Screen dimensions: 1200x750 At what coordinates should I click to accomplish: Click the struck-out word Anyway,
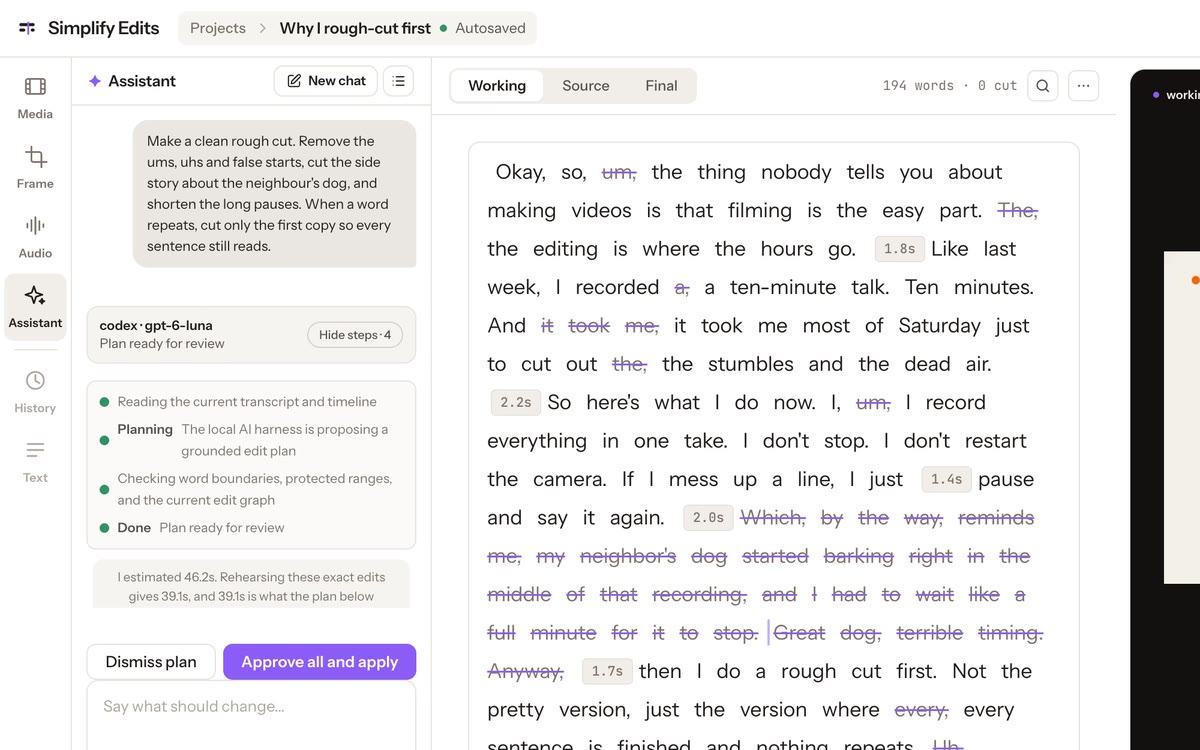526,671
